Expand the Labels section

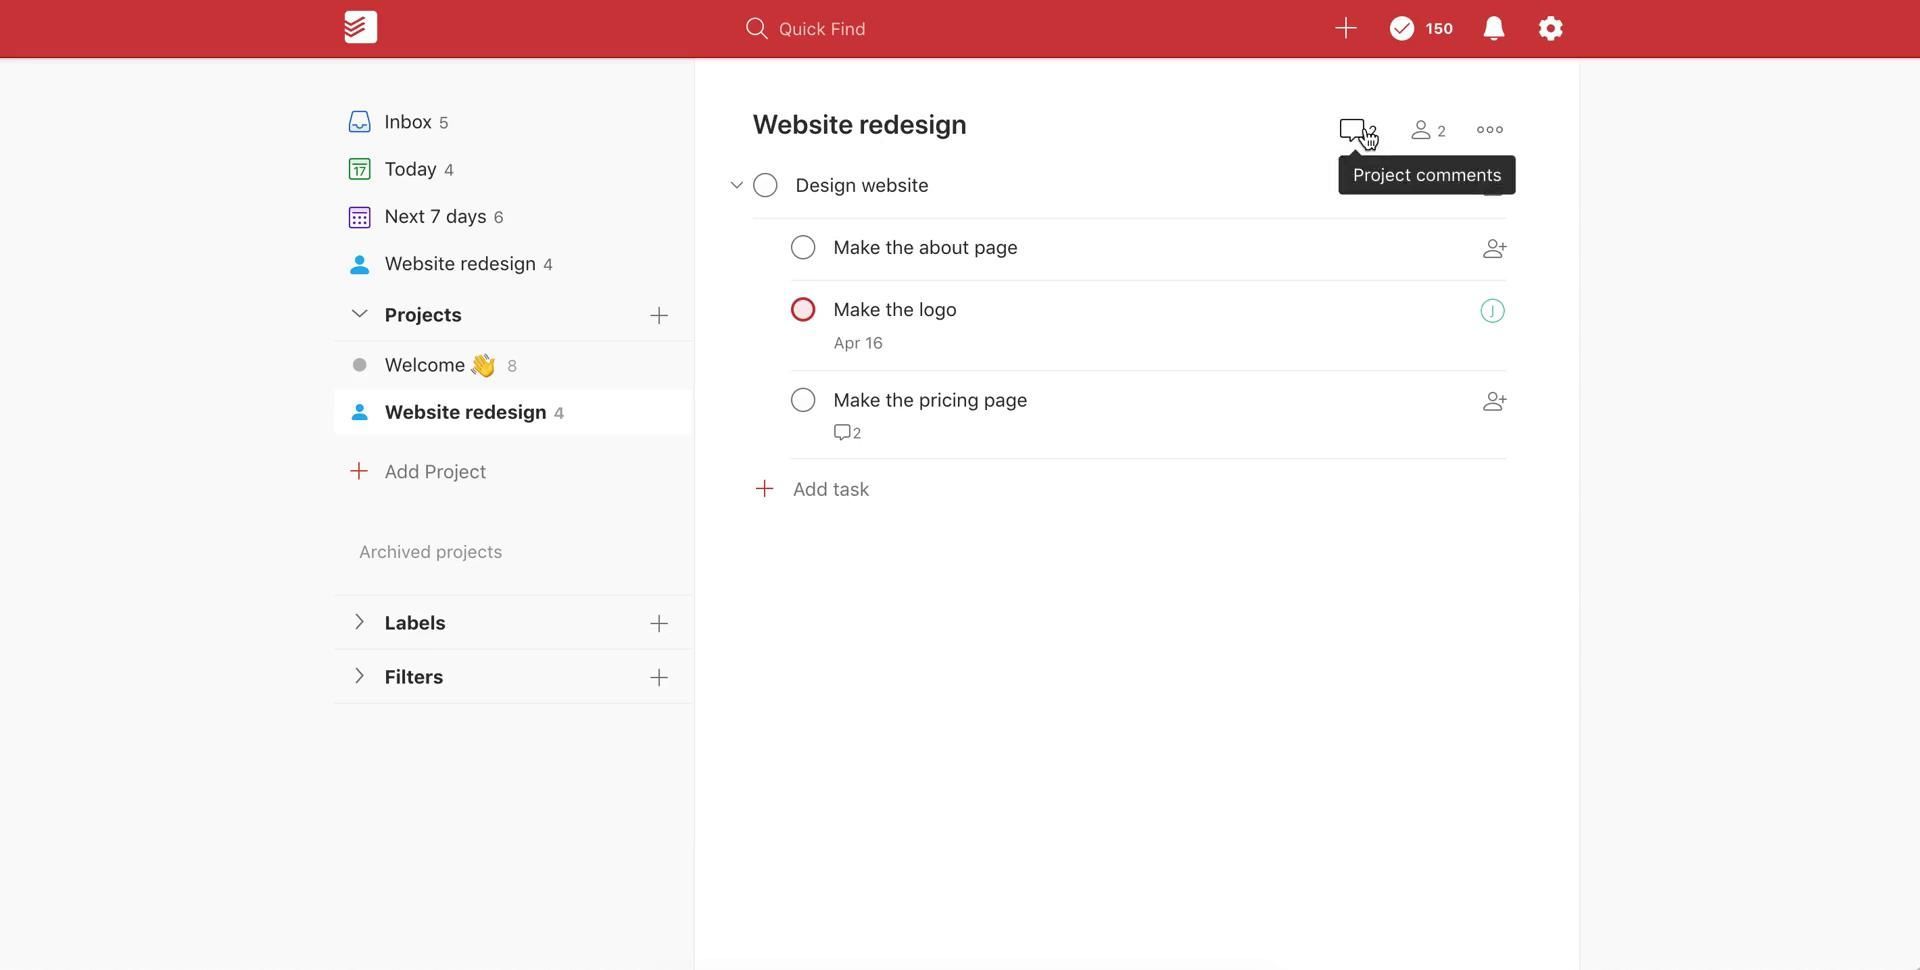tap(359, 623)
